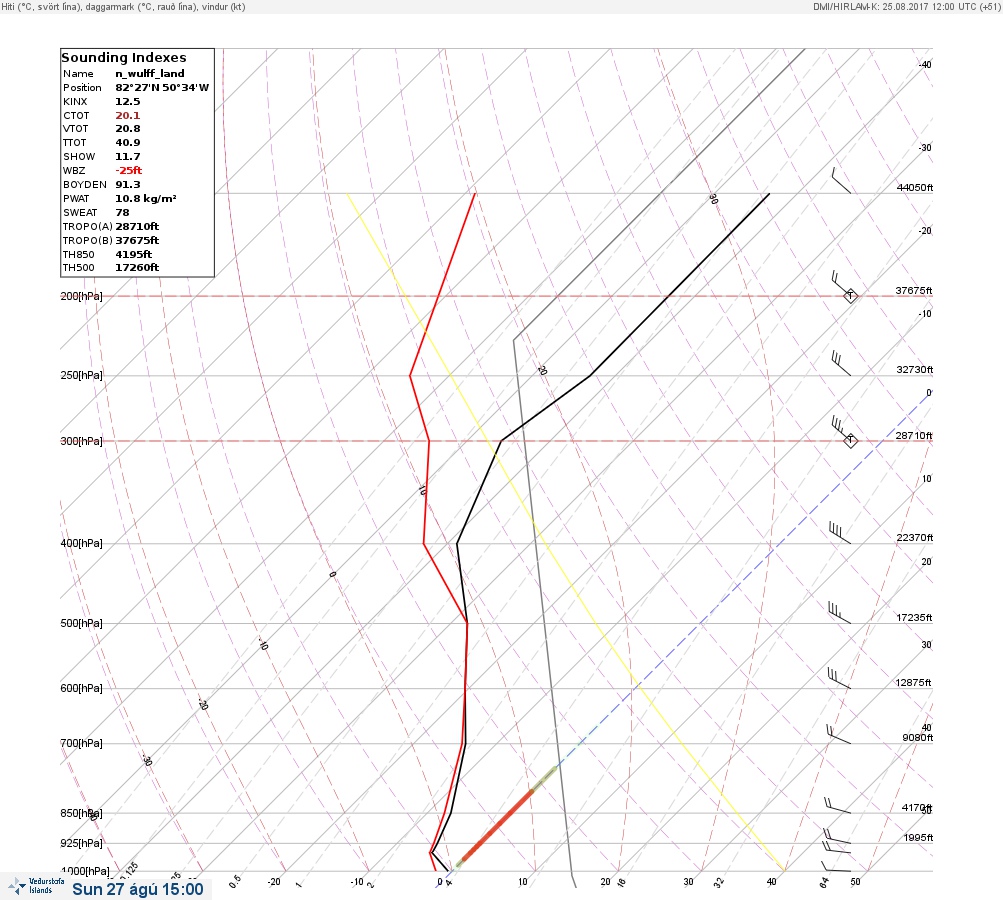Click the SWEAT value 78
The height and width of the screenshot is (900, 1003).
pyautogui.click(x=122, y=212)
